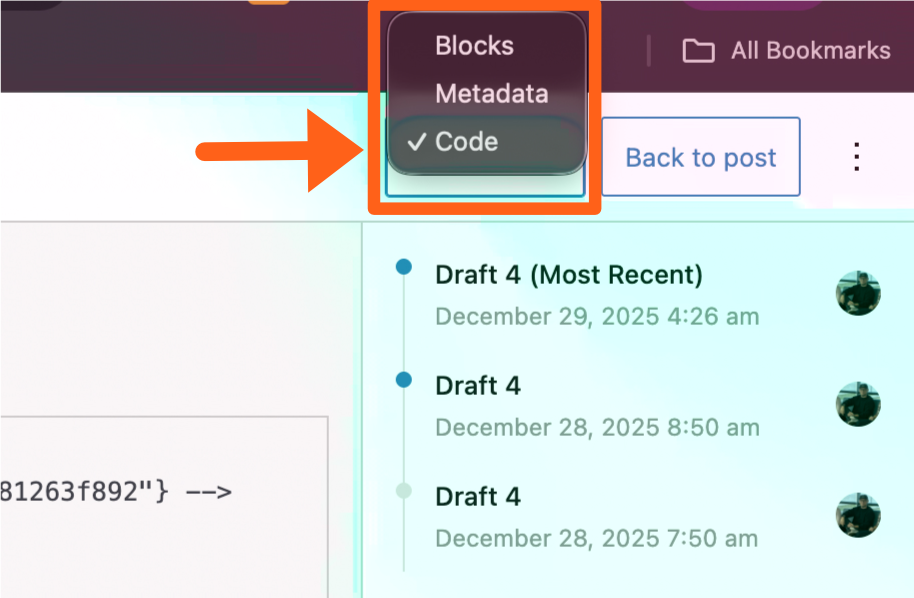Click the avatar for the 7:50 am revision
This screenshot has height=598, width=914.
[x=858, y=516]
